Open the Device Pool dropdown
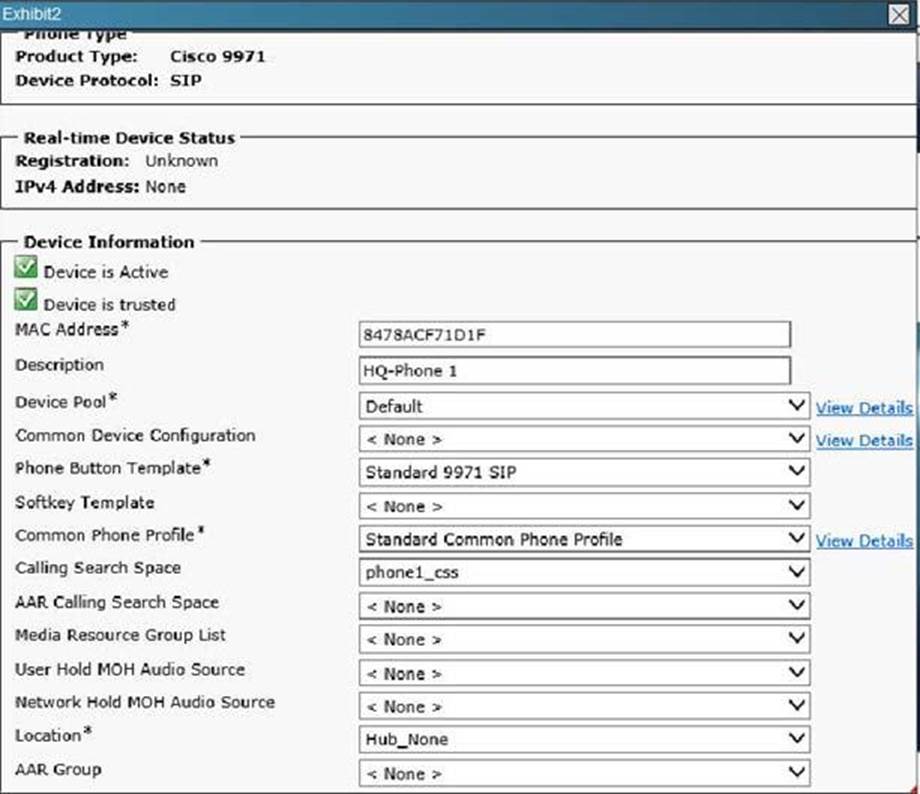Screen dimensions: 920x794 coord(584,406)
